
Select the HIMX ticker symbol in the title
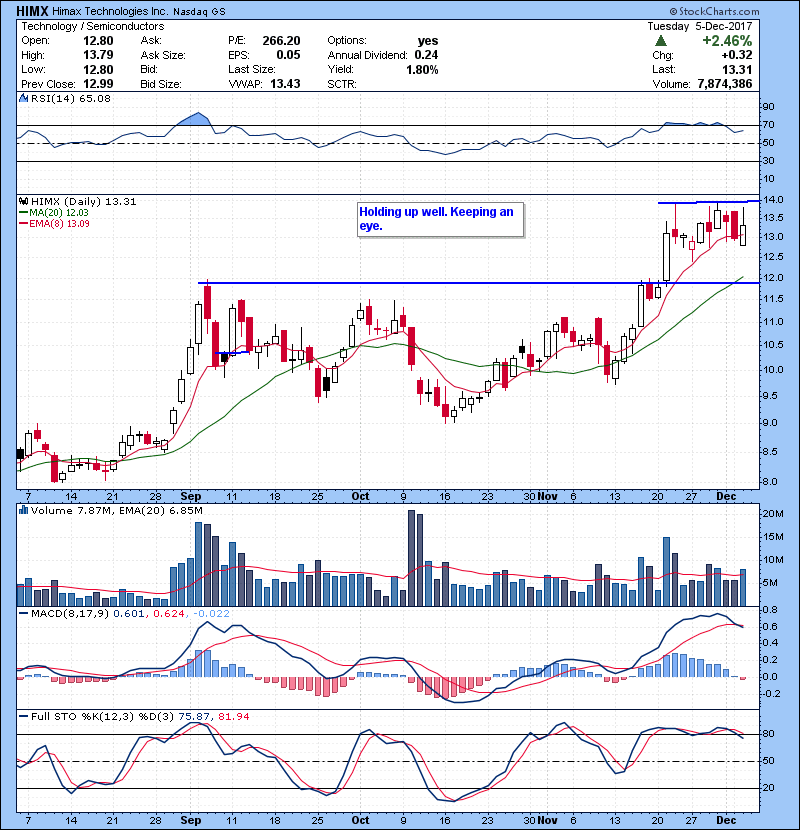(x=32, y=11)
